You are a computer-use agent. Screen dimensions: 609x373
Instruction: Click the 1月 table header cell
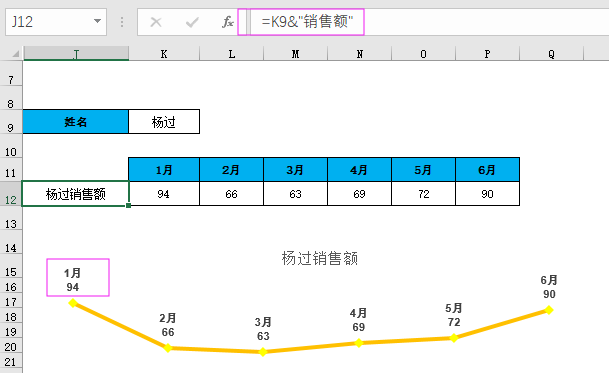coord(164,170)
